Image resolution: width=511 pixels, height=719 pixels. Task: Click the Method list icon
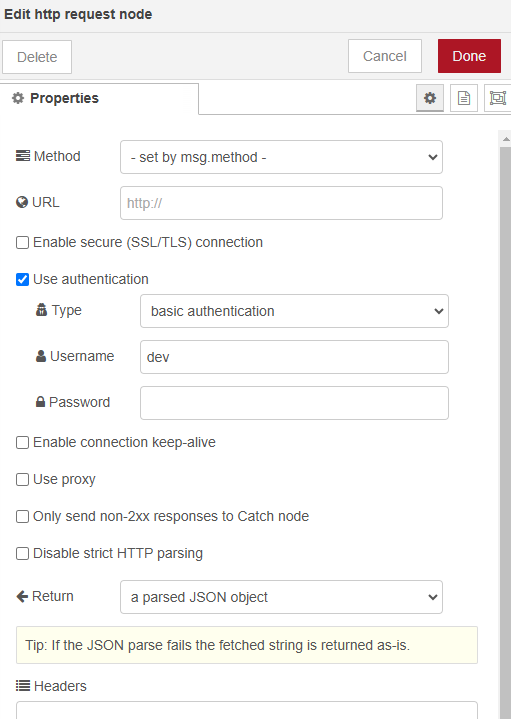pyautogui.click(x=23, y=156)
